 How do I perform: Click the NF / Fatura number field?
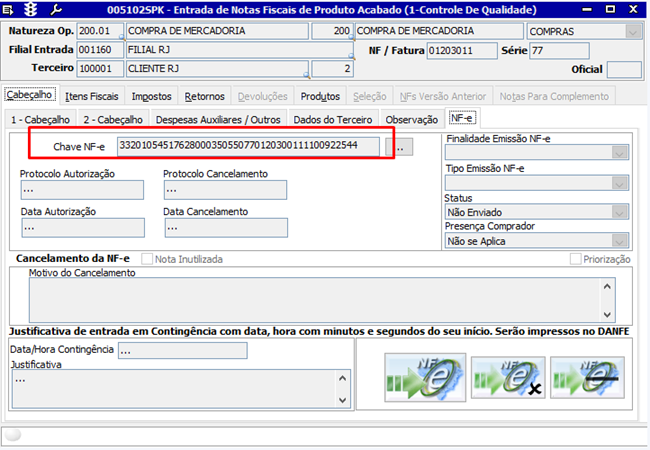coord(462,51)
